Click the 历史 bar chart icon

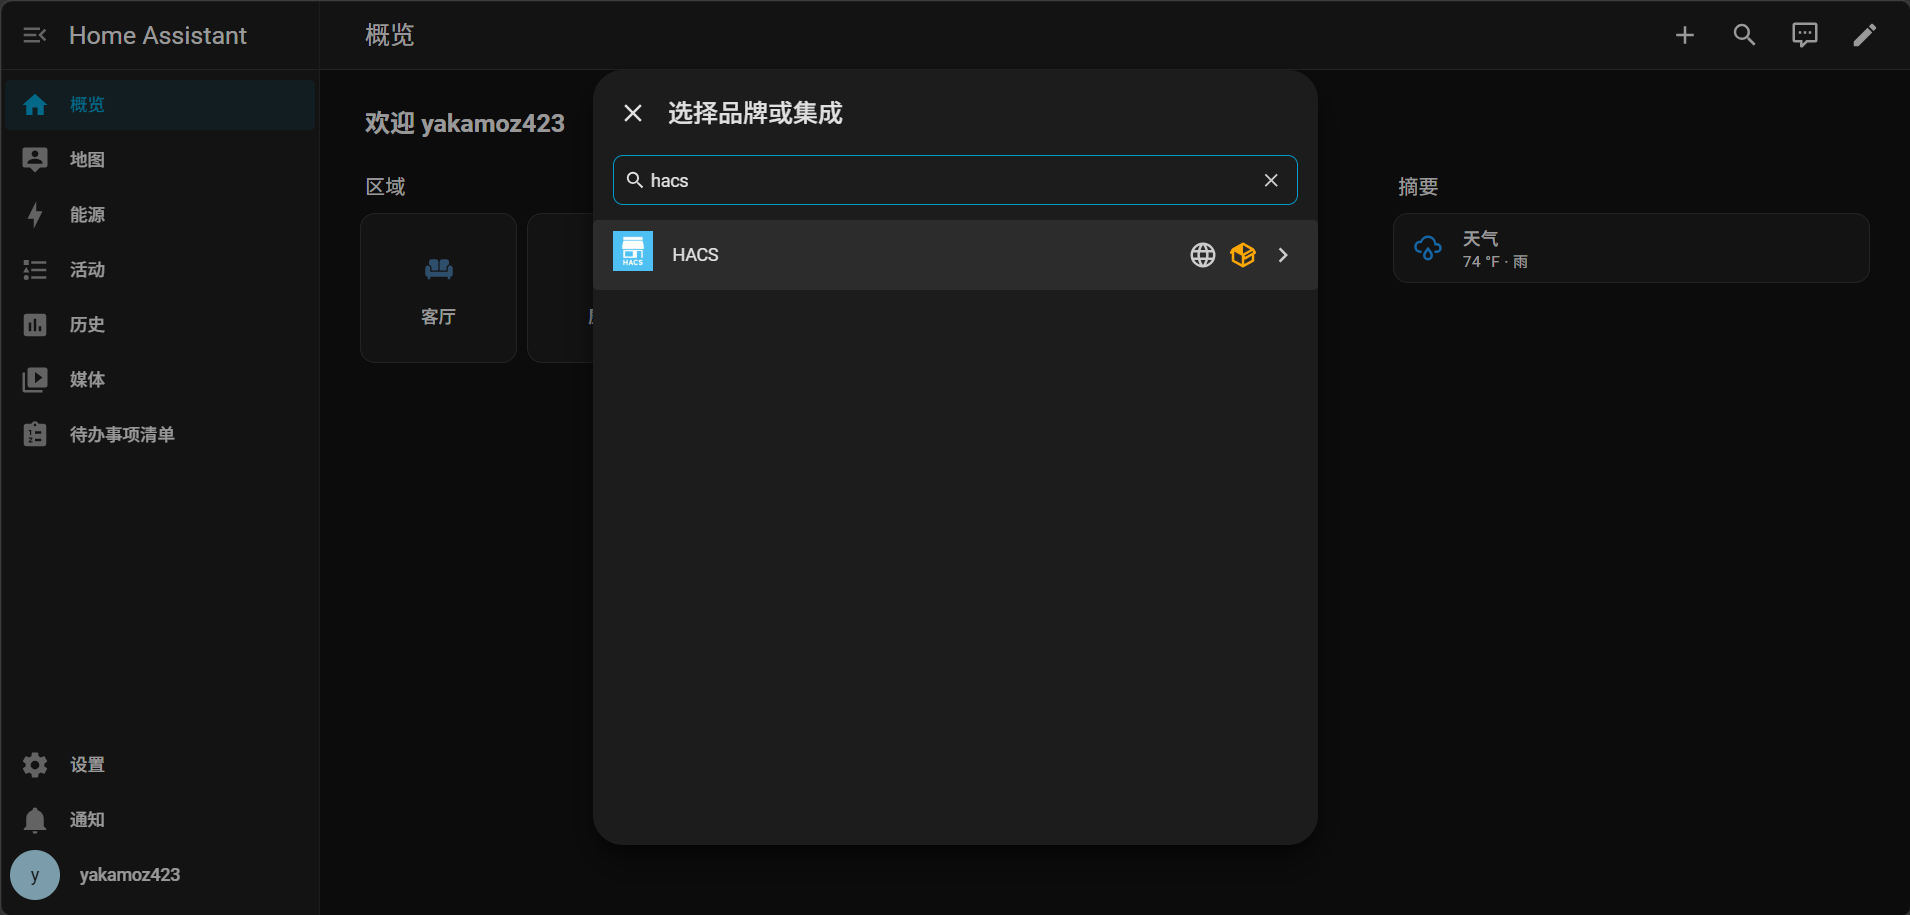click(x=35, y=325)
